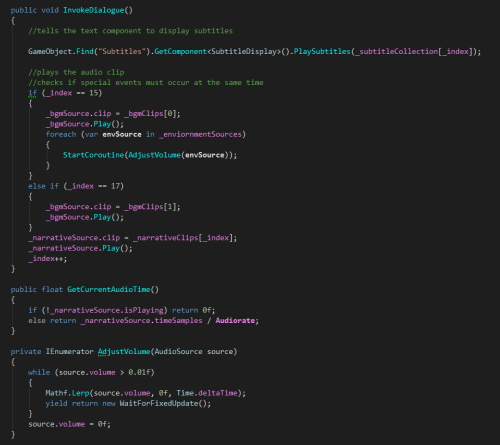Image resolution: width=500 pixels, height=445 pixels.
Task: Click the underlined if keyword before _index == 15
Action: pos(32,93)
